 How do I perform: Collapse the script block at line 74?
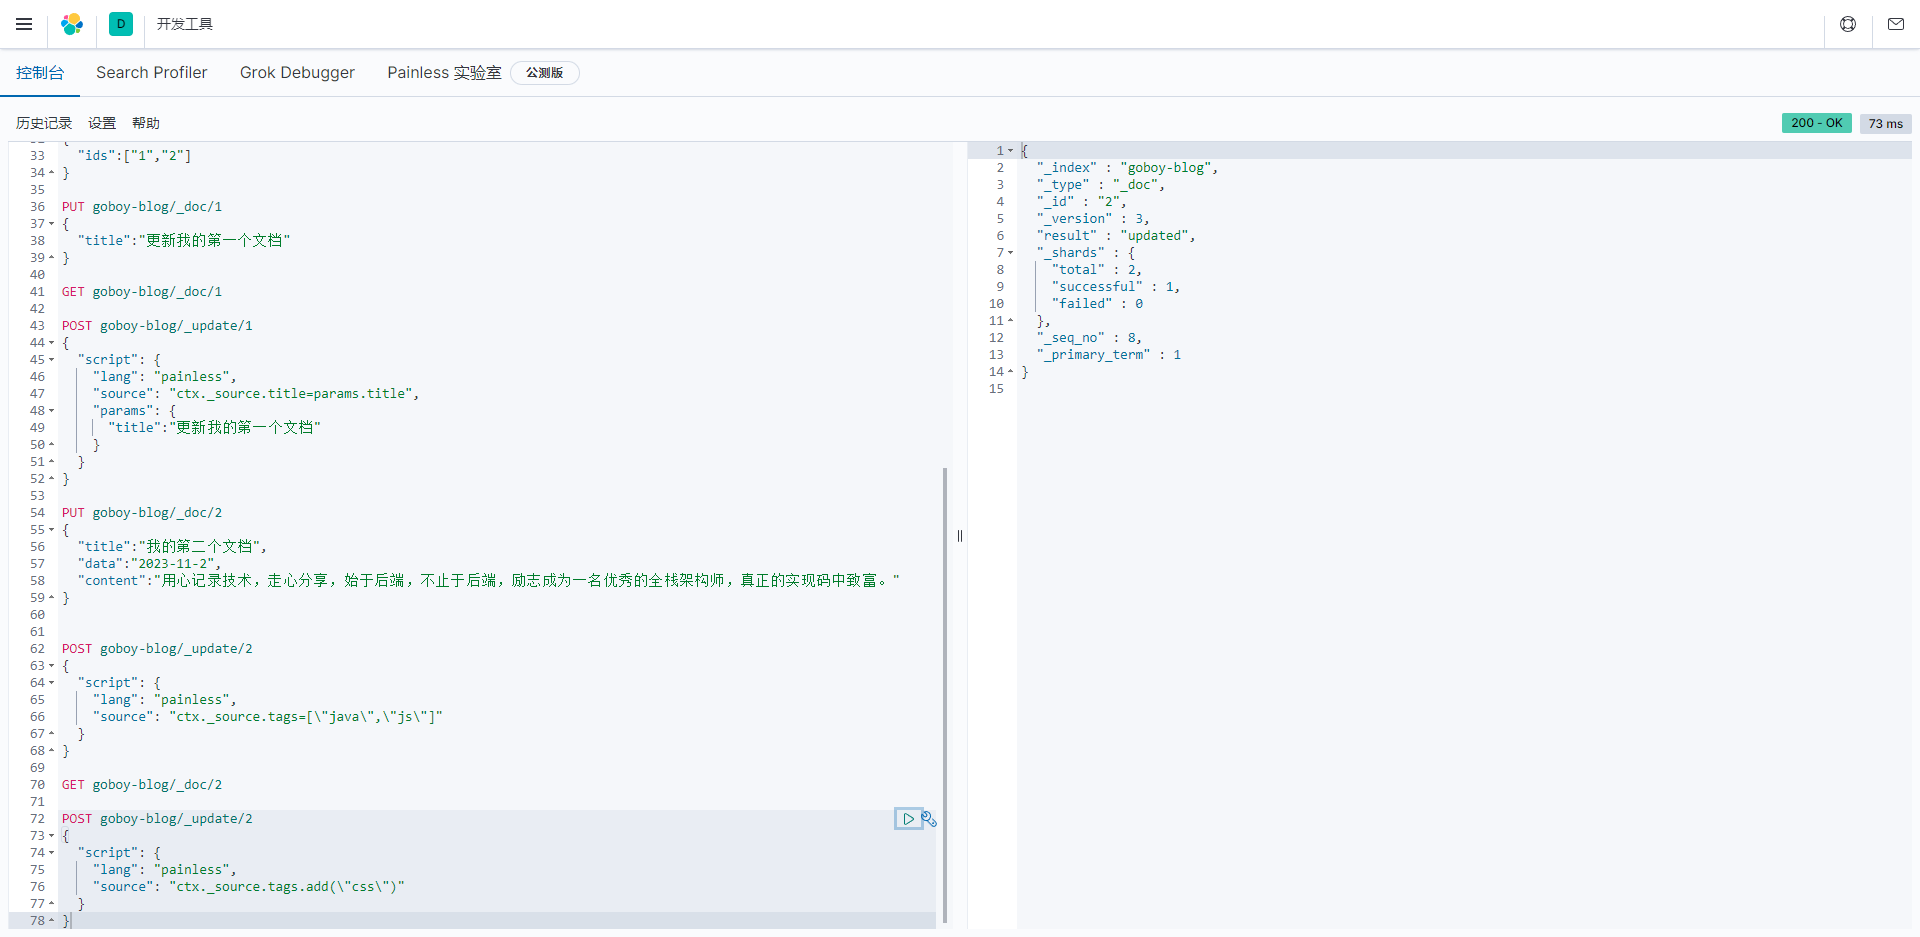click(52, 853)
